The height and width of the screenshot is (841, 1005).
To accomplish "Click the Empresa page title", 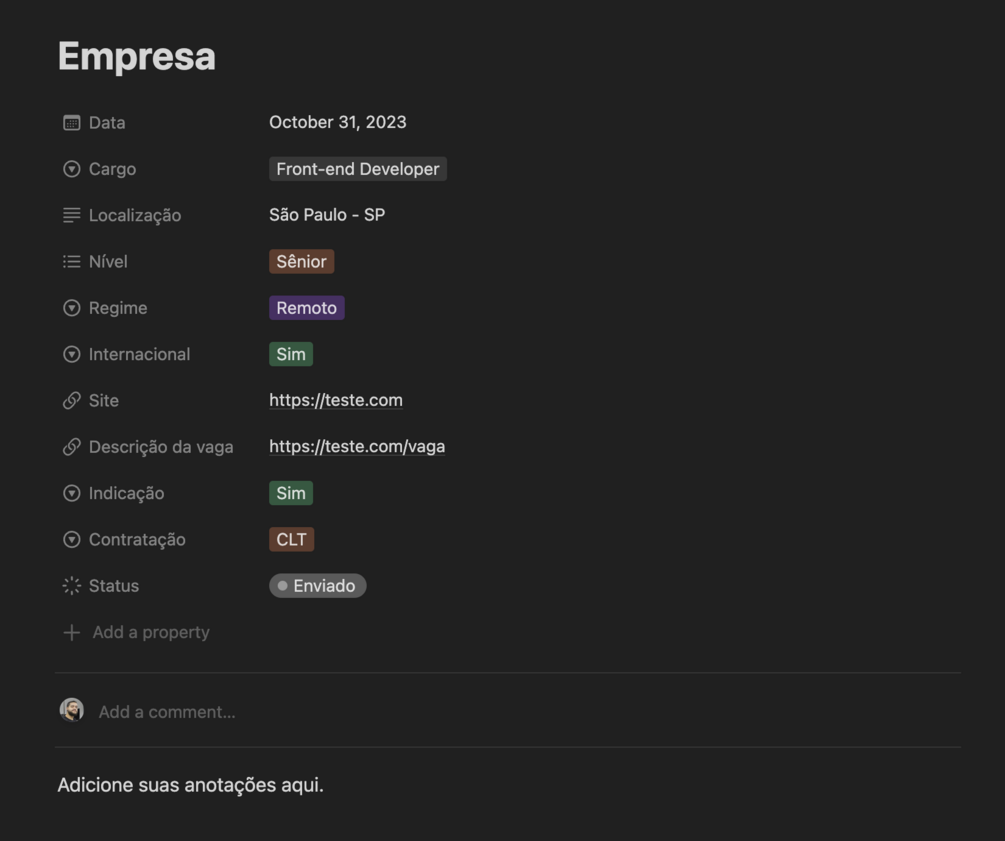I will pos(137,56).
